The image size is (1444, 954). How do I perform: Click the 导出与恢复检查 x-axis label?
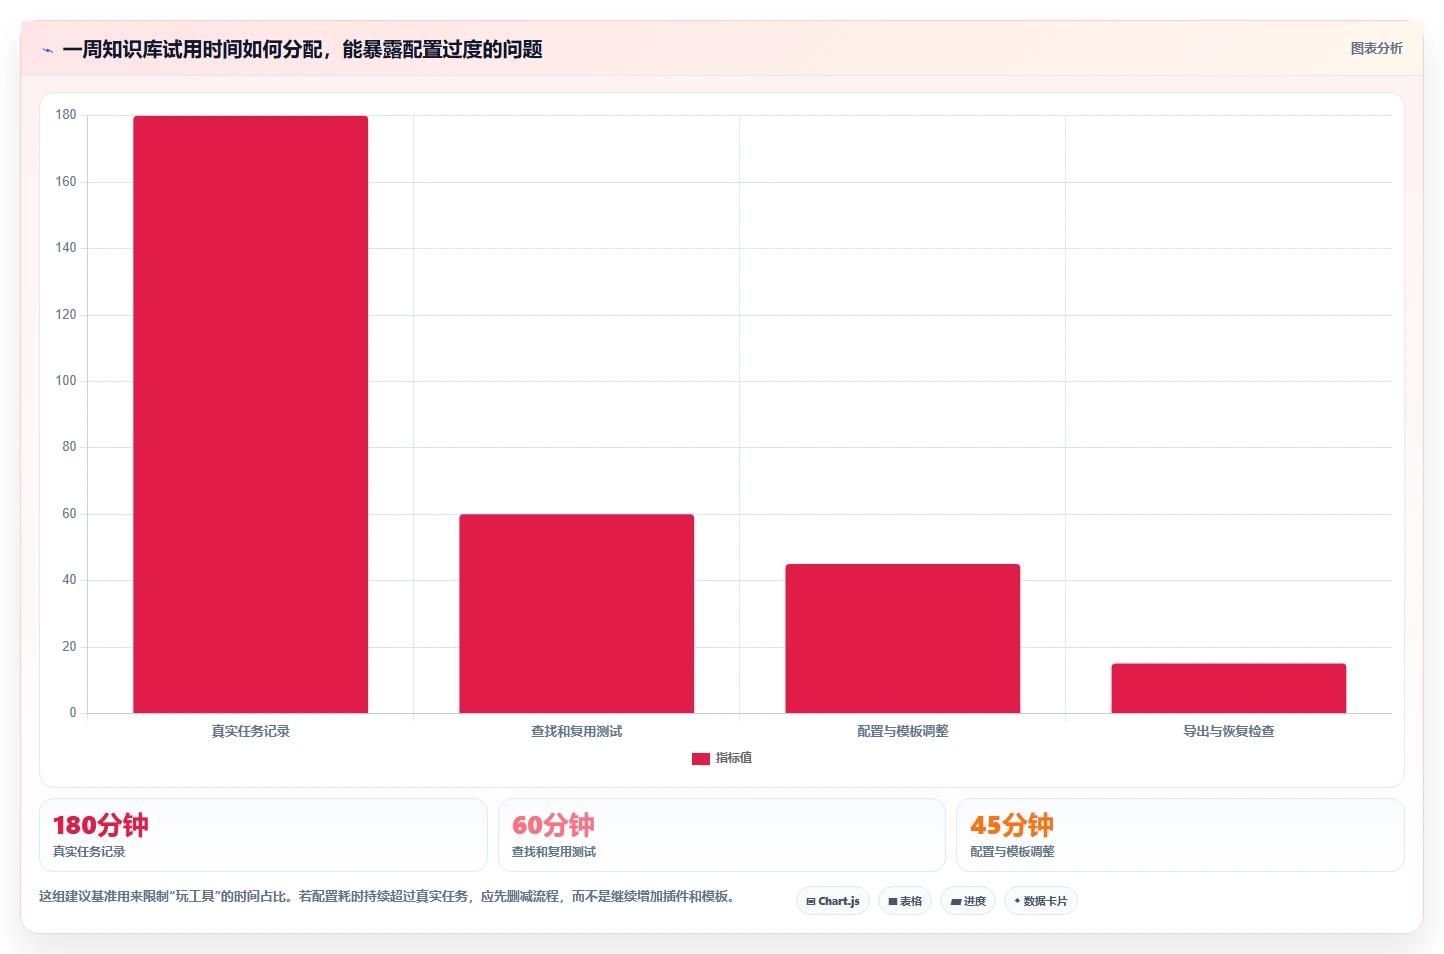[x=1229, y=731]
